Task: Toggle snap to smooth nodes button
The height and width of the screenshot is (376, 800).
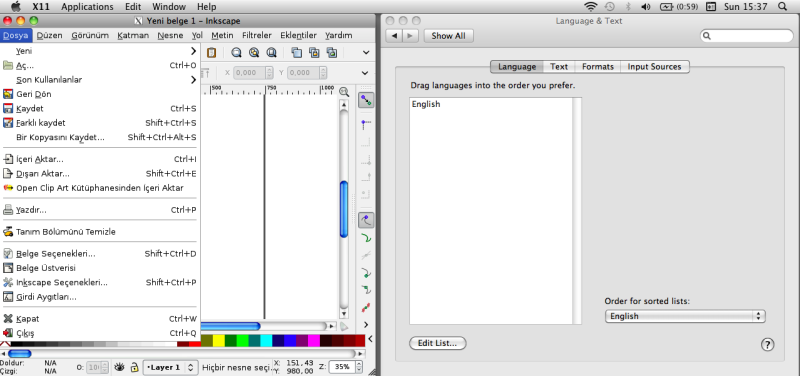Action: point(366,290)
